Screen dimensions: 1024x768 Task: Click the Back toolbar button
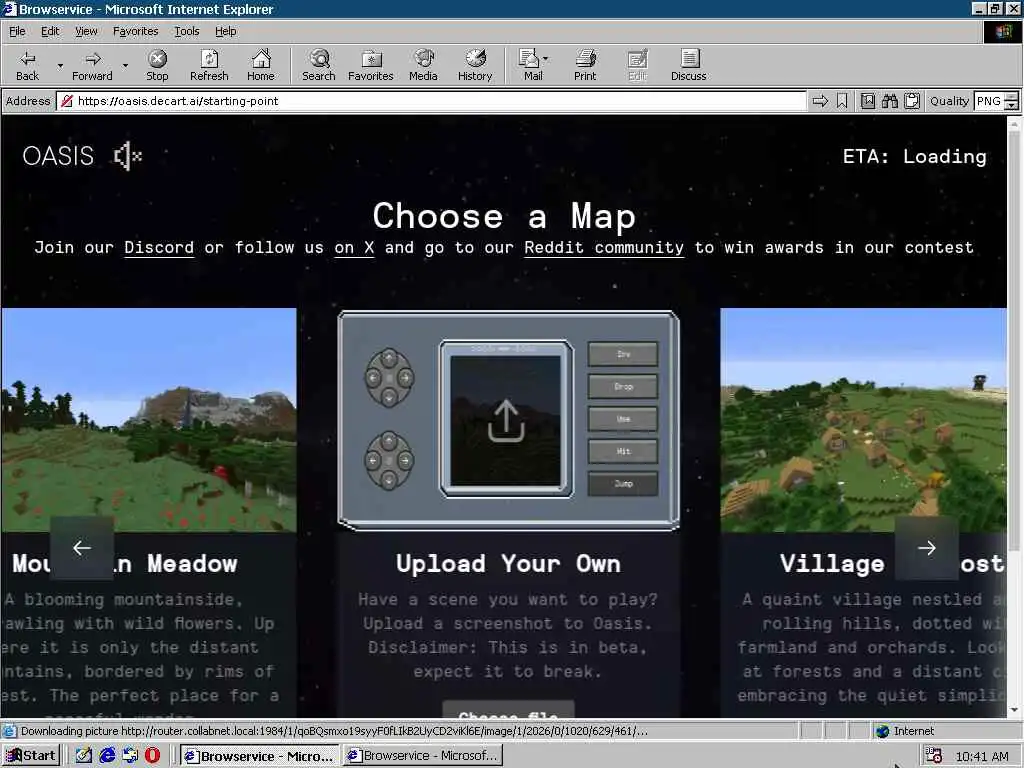point(27,65)
